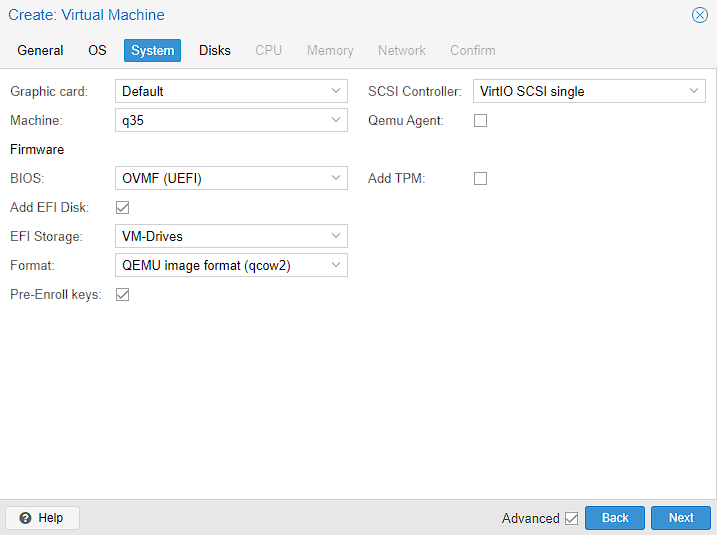Image resolution: width=717 pixels, height=535 pixels.
Task: Open the BIOS firmware dropdown
Action: 336,179
